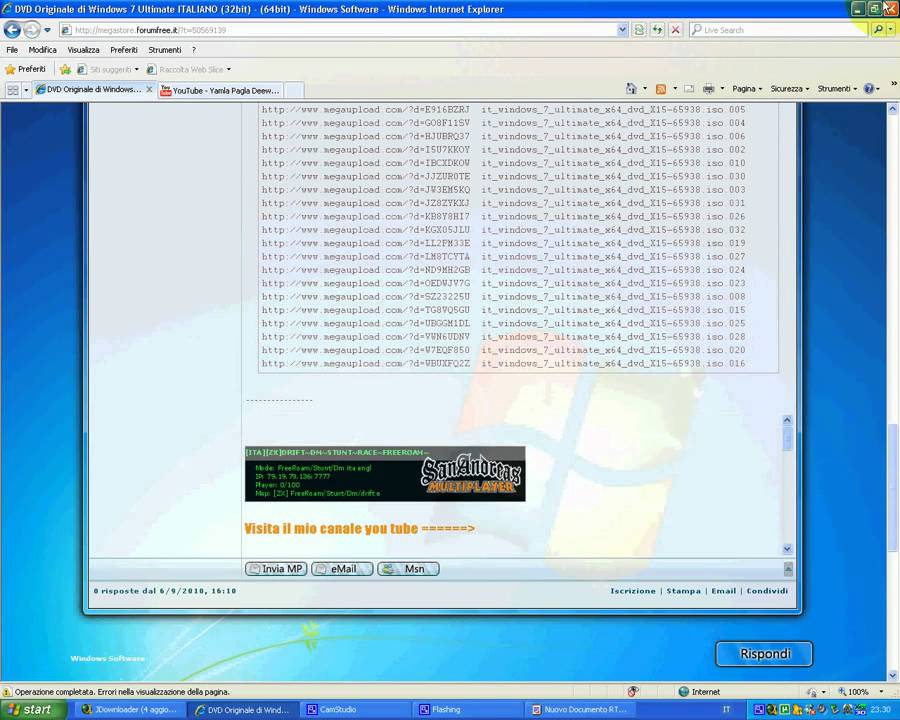Open the Strumenti menu in menu bar
Viewport: 900px width, 720px height.
point(165,50)
